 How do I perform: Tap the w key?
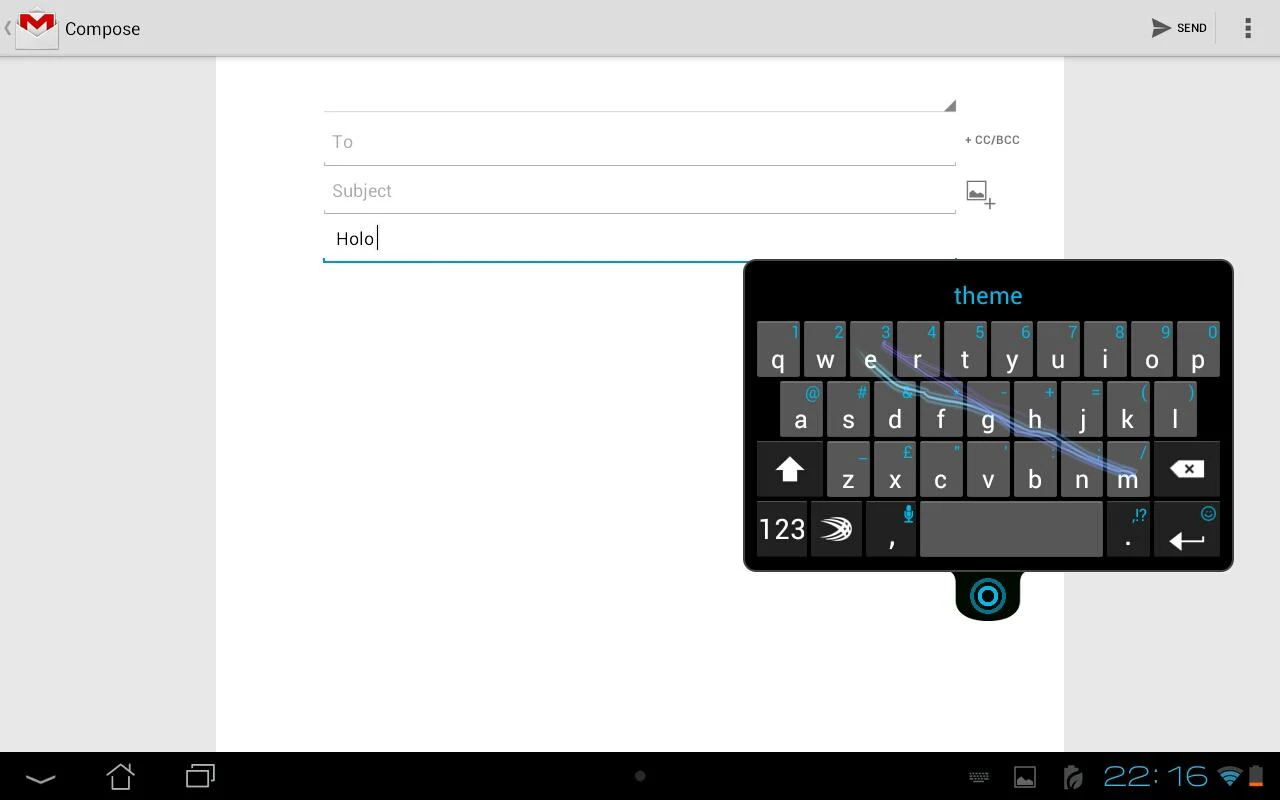[825, 349]
